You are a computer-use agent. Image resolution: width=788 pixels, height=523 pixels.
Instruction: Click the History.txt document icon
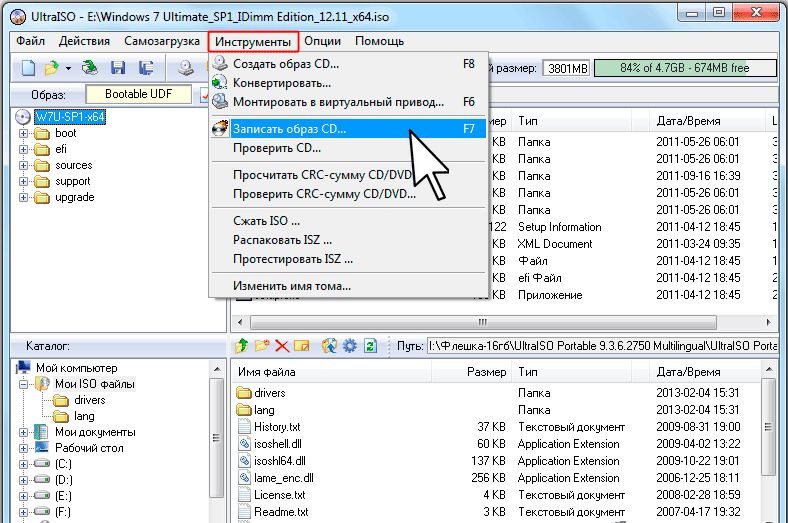[x=244, y=427]
